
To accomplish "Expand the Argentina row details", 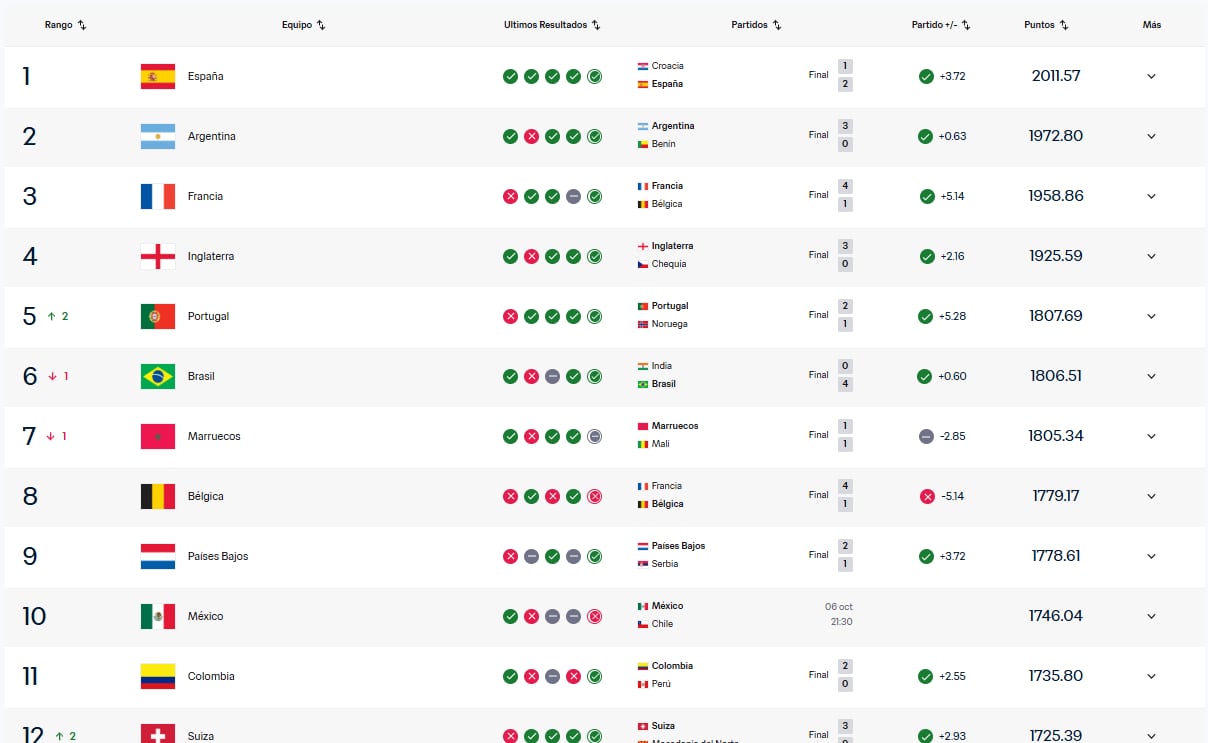I will point(1151,136).
